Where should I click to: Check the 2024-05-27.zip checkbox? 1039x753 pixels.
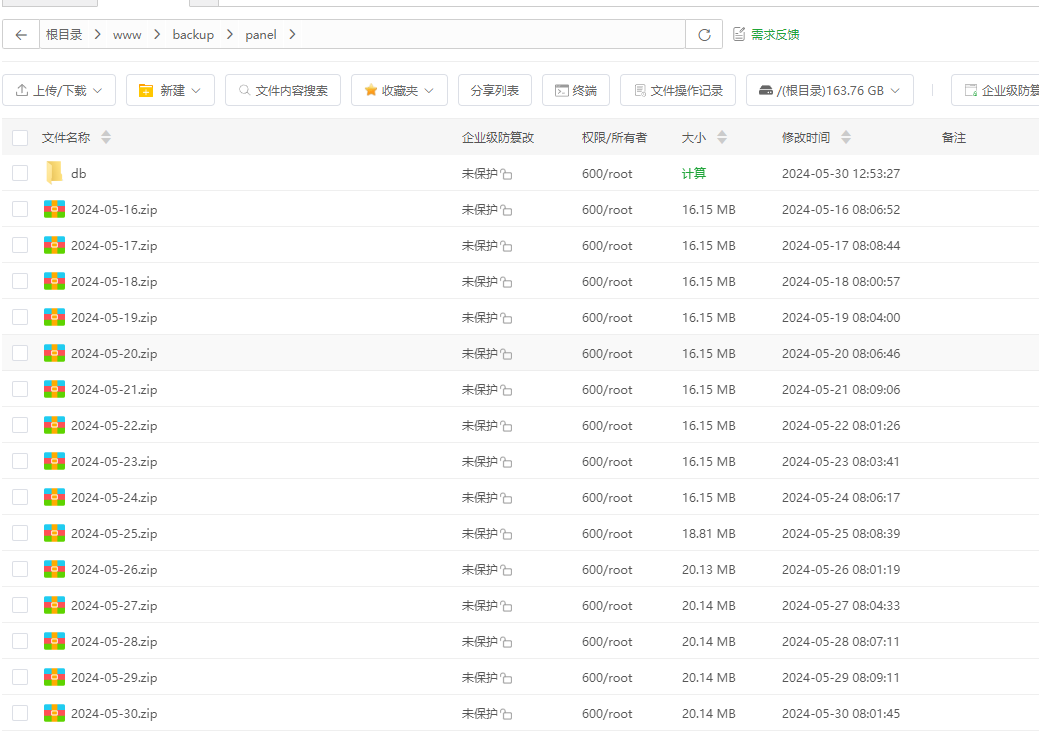point(20,605)
